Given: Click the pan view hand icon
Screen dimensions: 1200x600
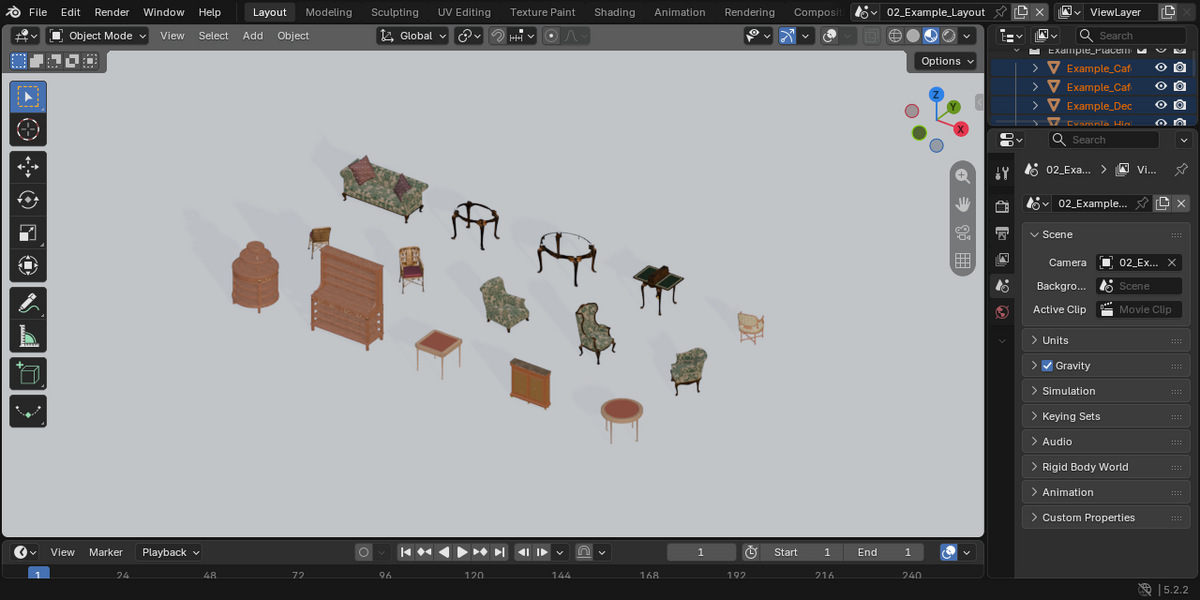Looking at the screenshot, I should click(x=963, y=204).
